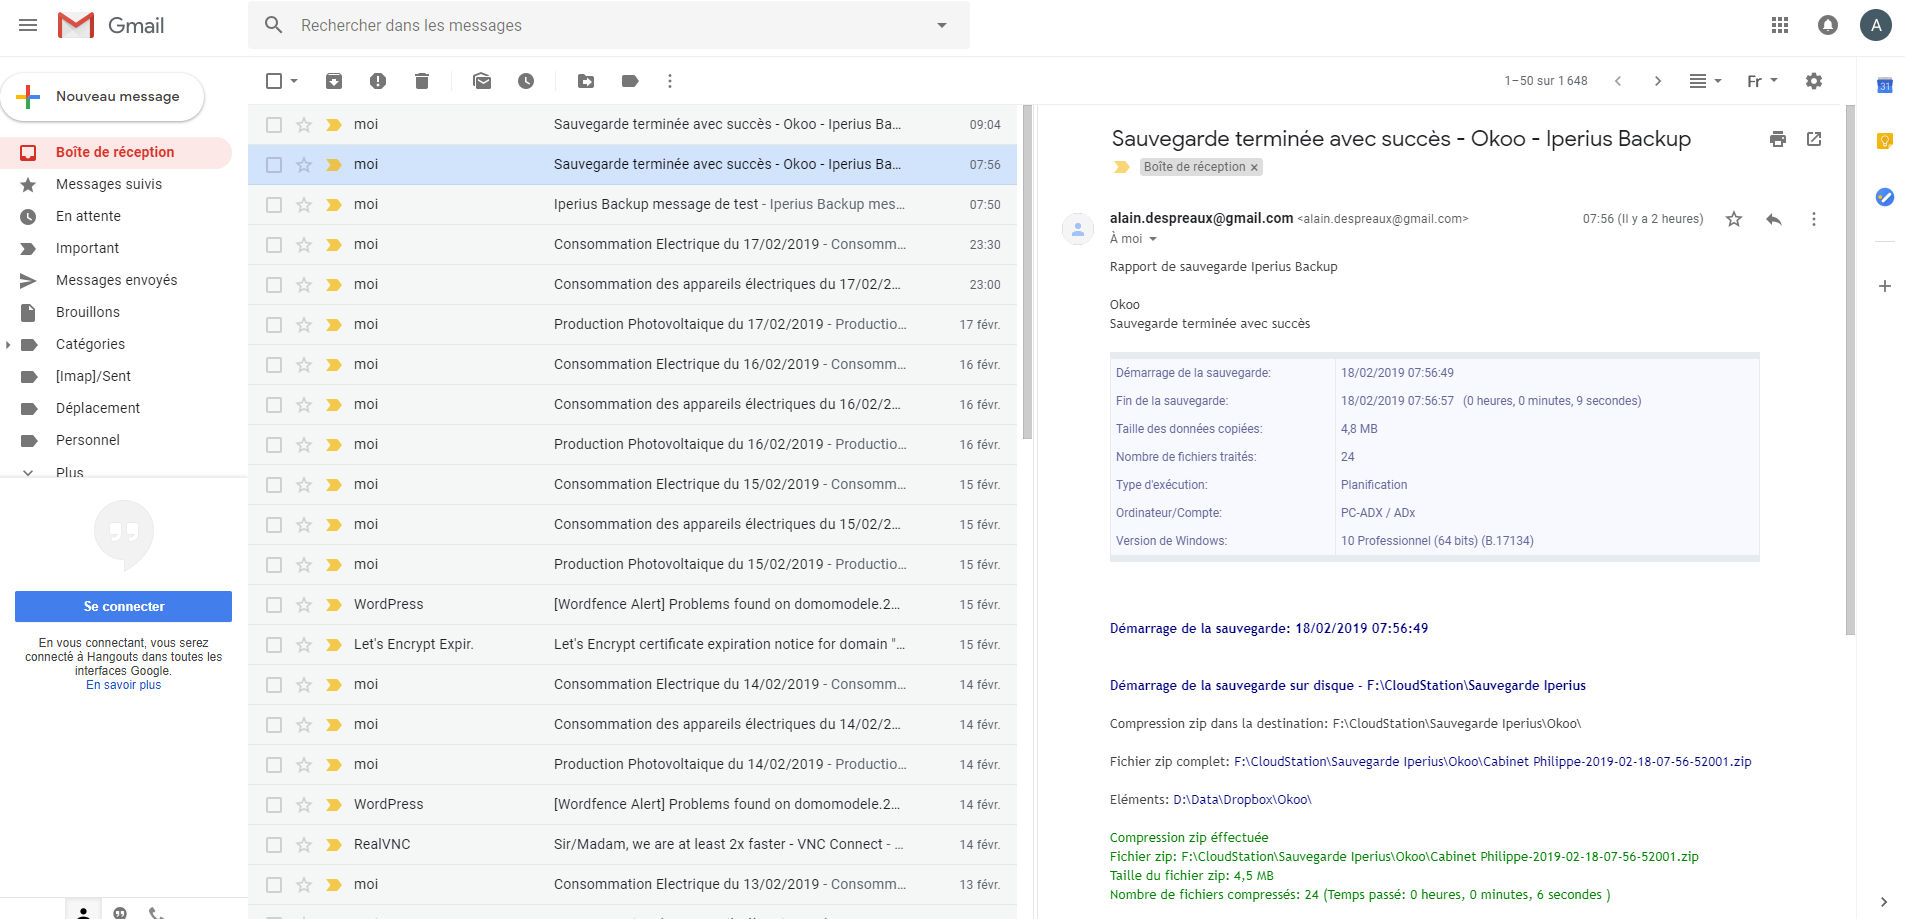Open the search options dropdown
The width and height of the screenshot is (1905, 919).
940,25
